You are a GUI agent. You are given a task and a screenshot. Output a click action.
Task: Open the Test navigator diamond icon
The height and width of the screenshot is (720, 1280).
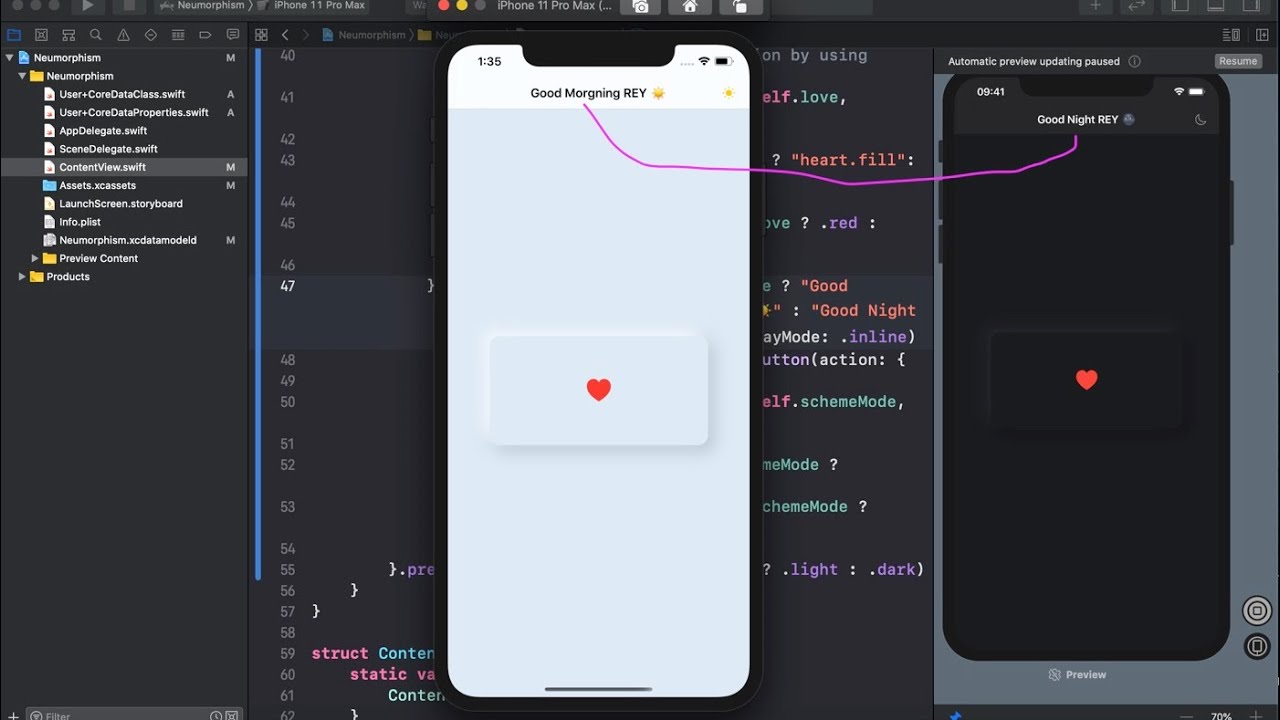[x=151, y=35]
